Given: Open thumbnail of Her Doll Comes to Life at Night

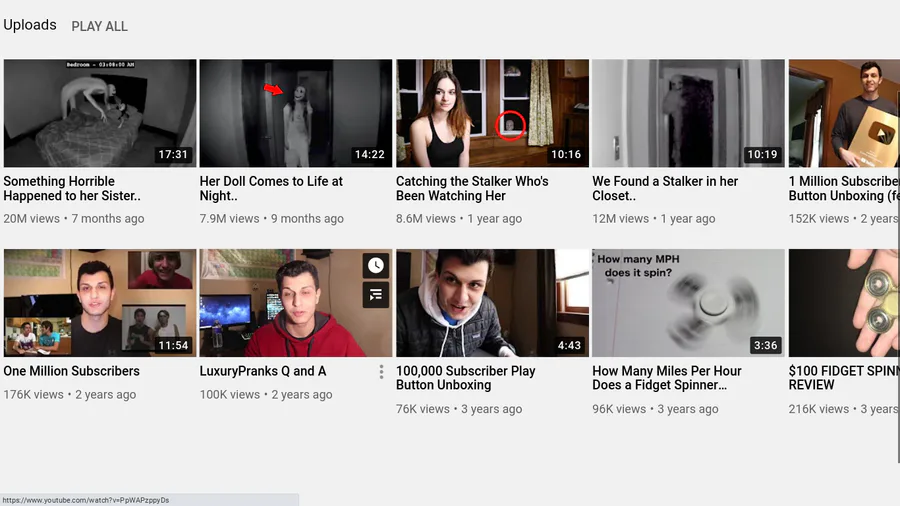Looking at the screenshot, I should [296, 113].
